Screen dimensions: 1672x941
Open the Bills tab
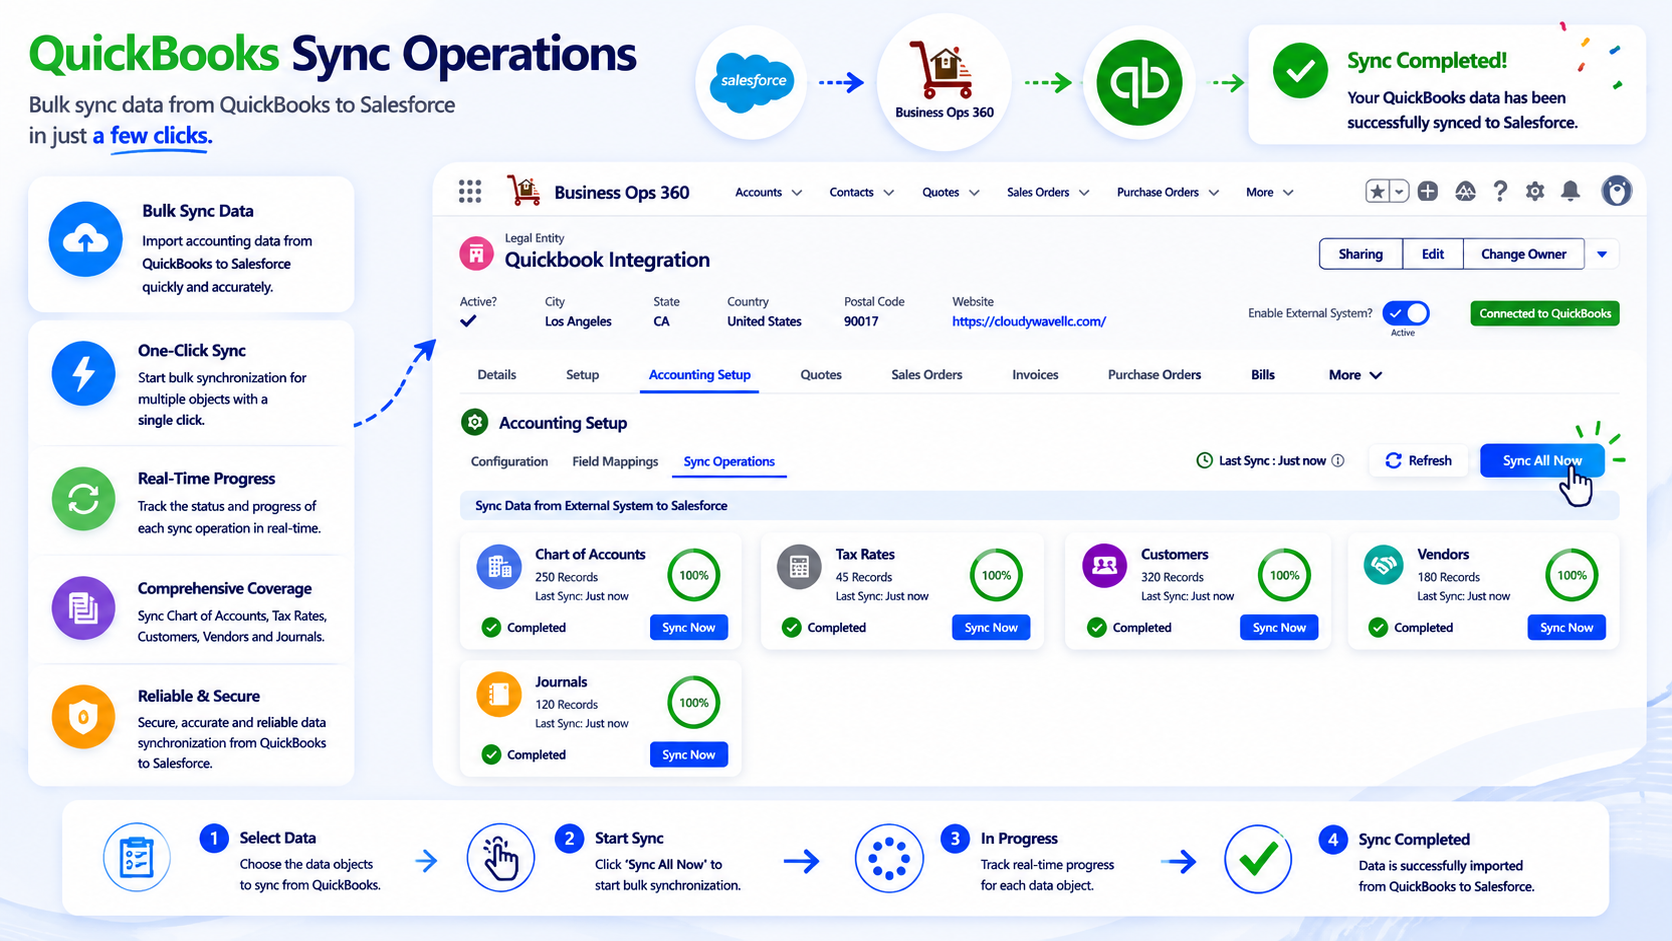coord(1263,375)
